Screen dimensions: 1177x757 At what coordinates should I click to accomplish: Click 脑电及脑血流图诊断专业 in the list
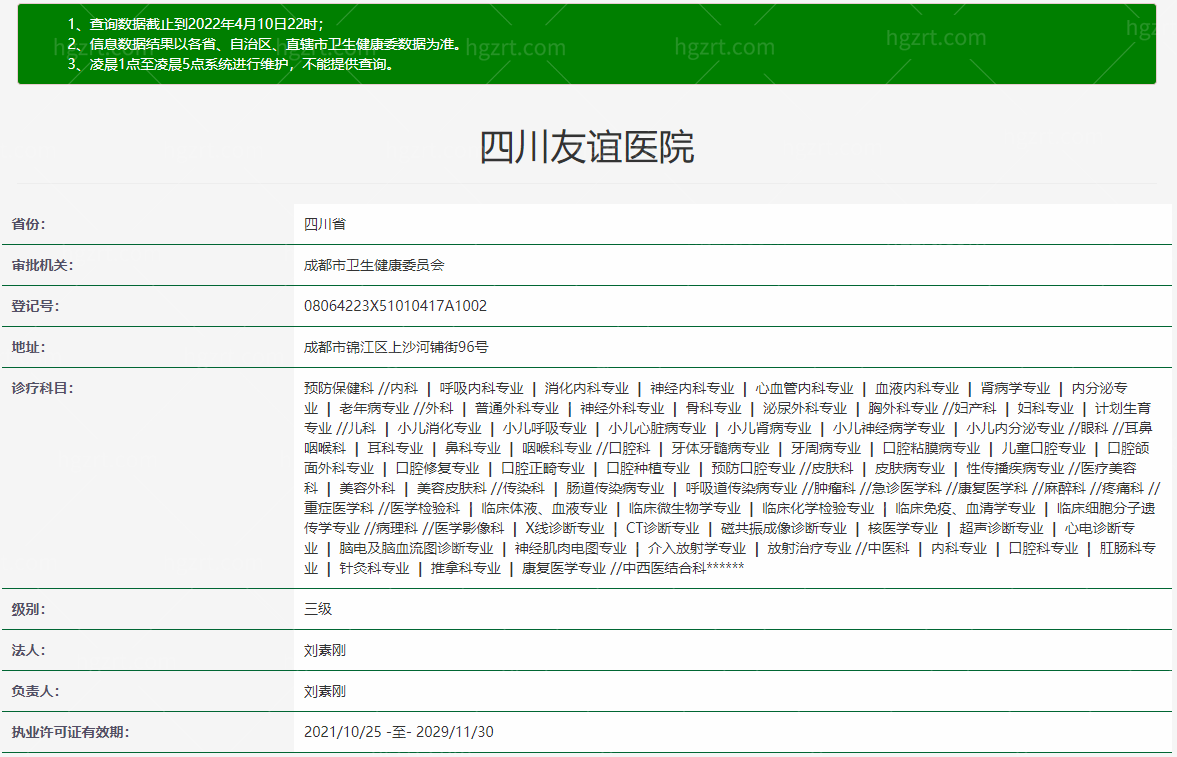click(x=416, y=548)
